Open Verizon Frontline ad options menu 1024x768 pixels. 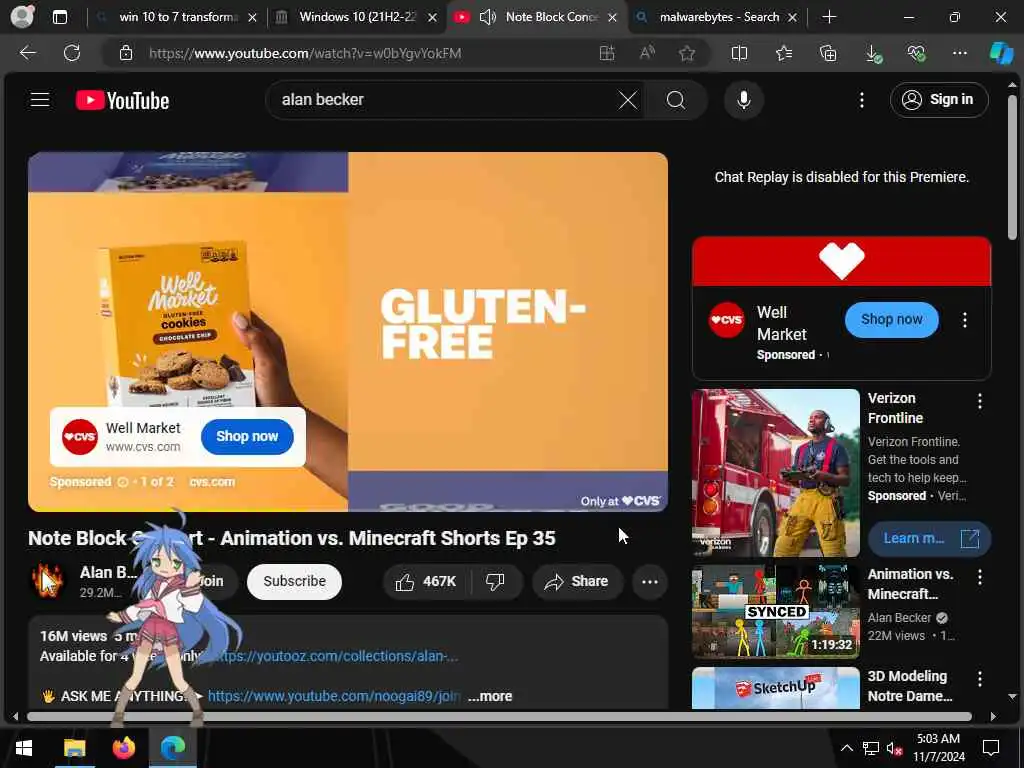(979, 401)
